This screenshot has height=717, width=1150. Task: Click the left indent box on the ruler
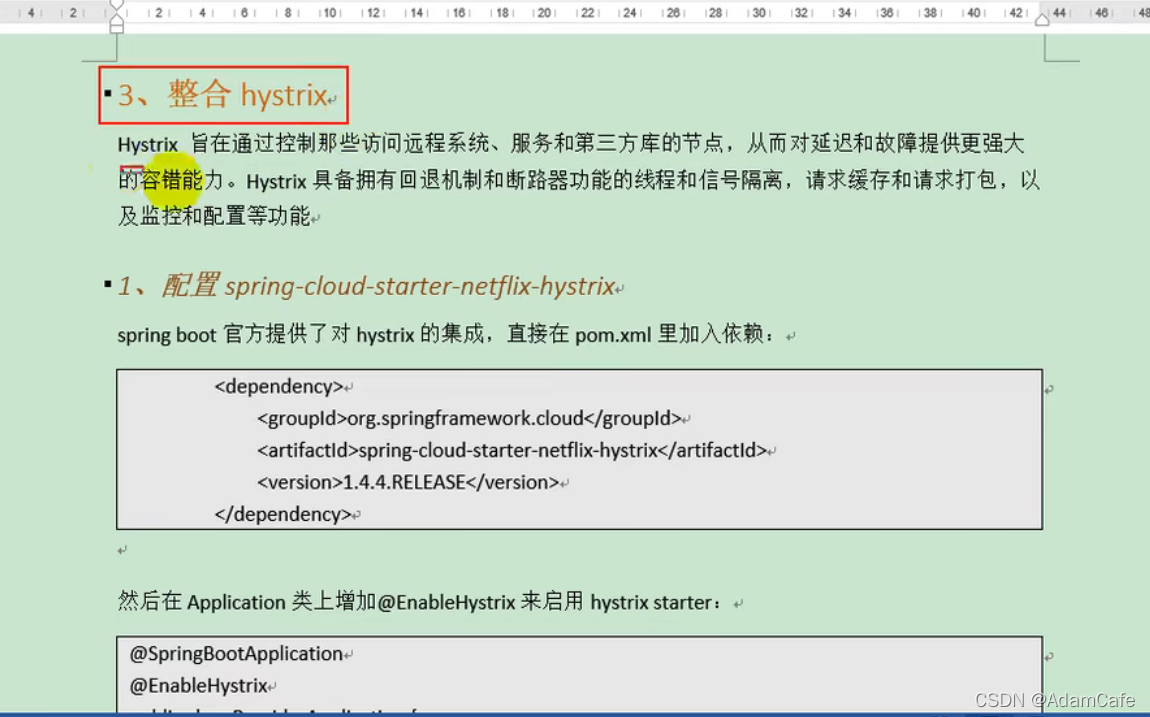pos(117,27)
